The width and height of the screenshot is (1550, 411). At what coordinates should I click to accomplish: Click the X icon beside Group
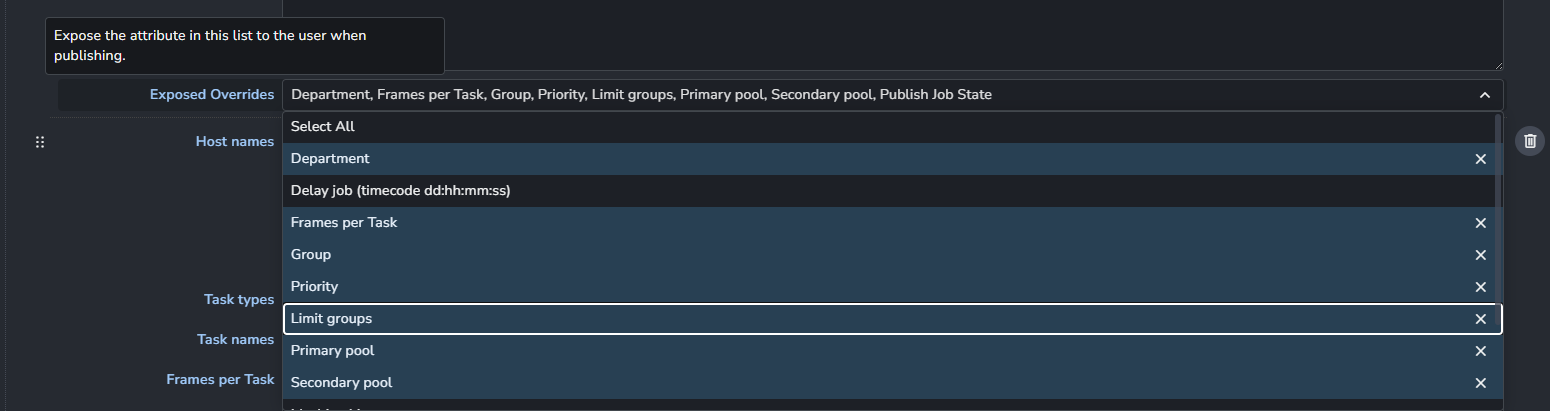1481,255
